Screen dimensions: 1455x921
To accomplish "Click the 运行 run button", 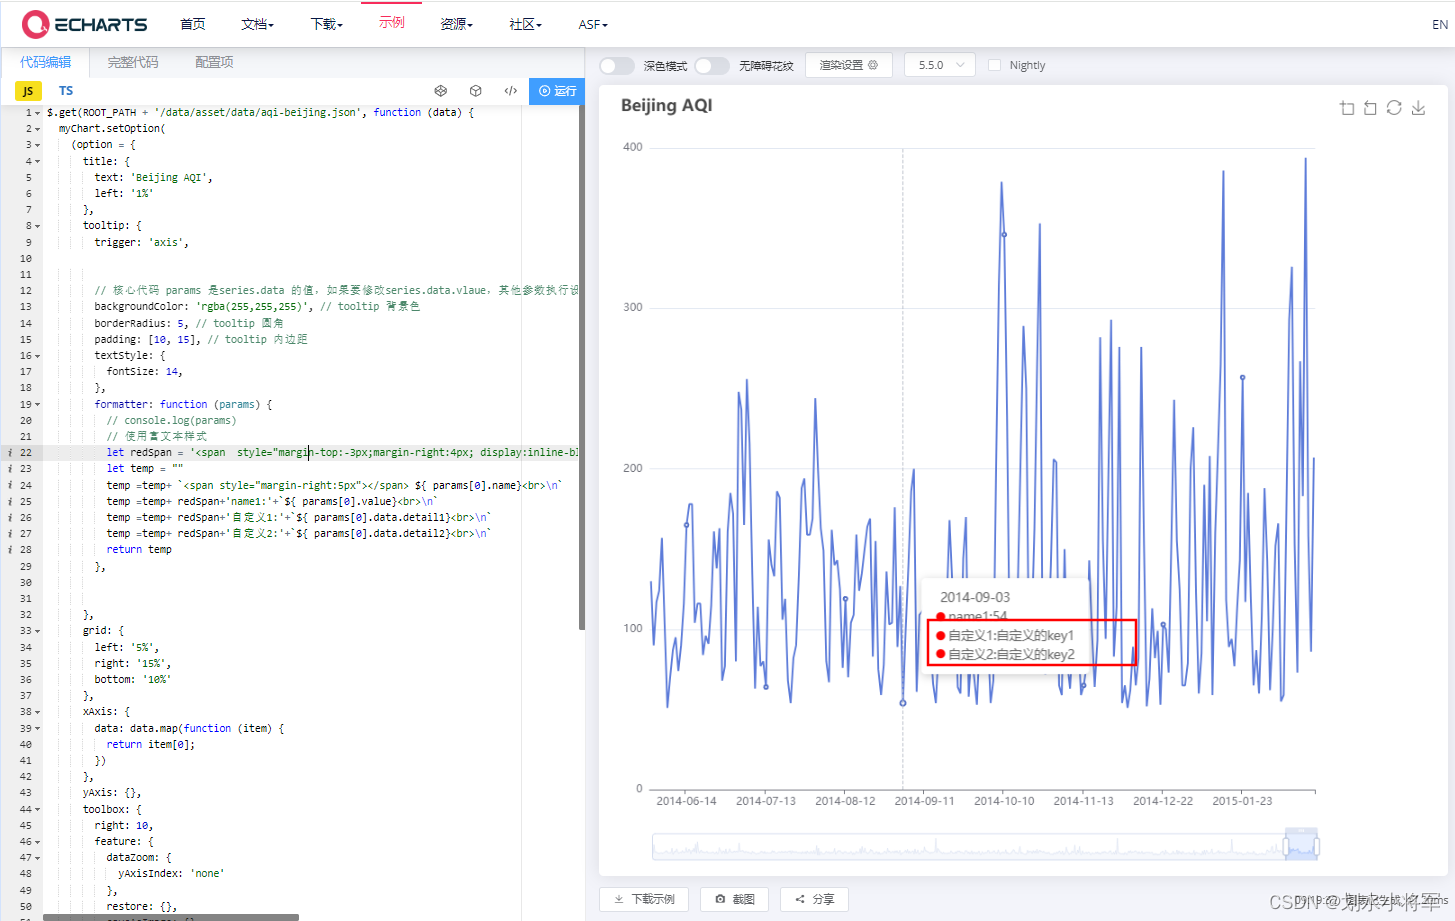I will click(x=557, y=91).
